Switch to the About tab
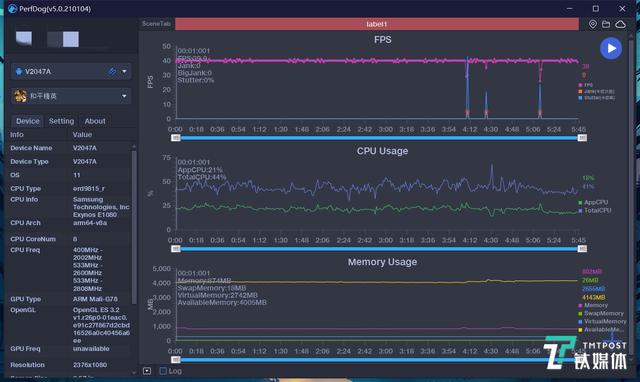The image size is (640, 382). point(95,121)
